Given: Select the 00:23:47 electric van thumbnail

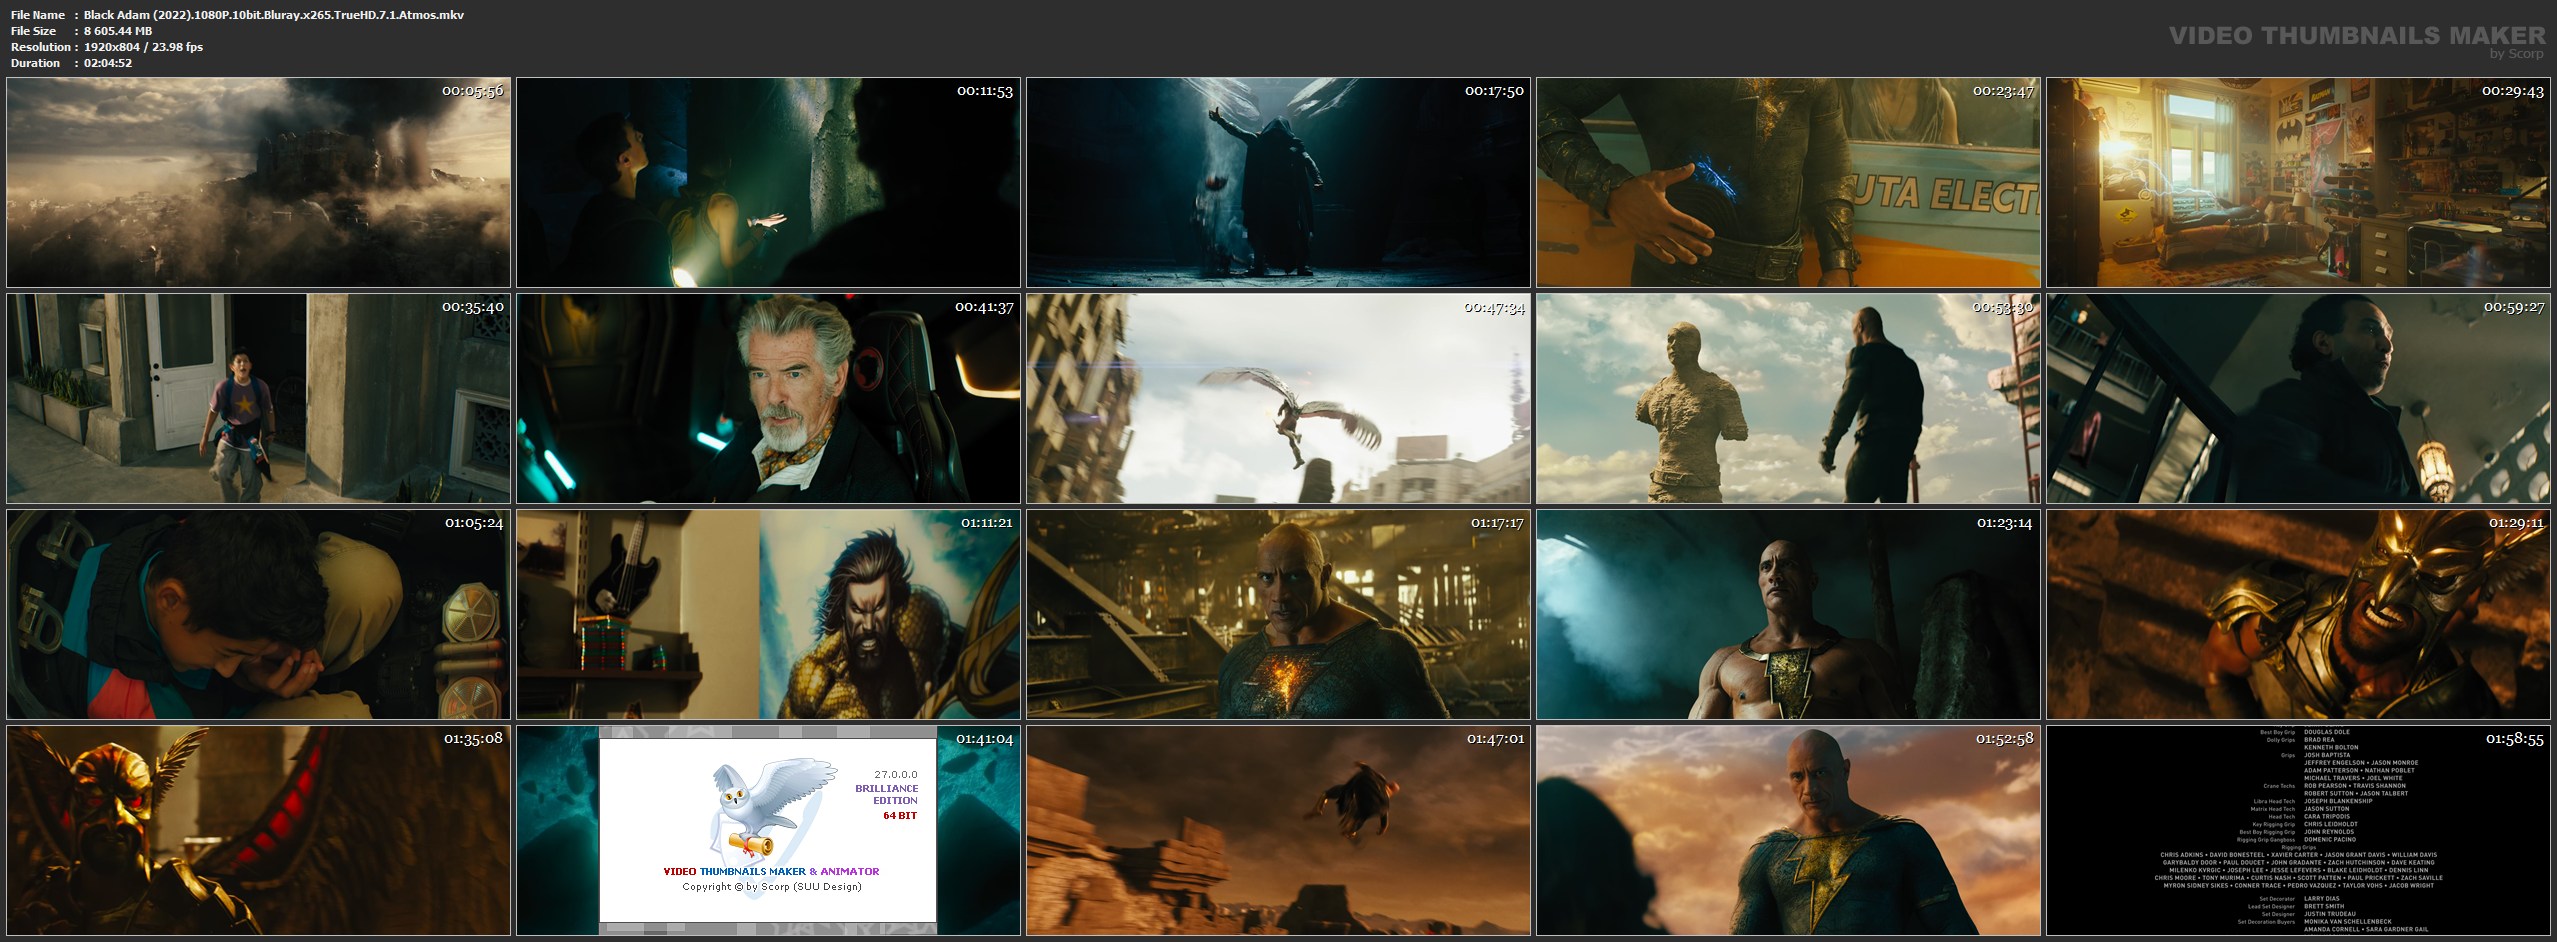Looking at the screenshot, I should (1788, 183).
